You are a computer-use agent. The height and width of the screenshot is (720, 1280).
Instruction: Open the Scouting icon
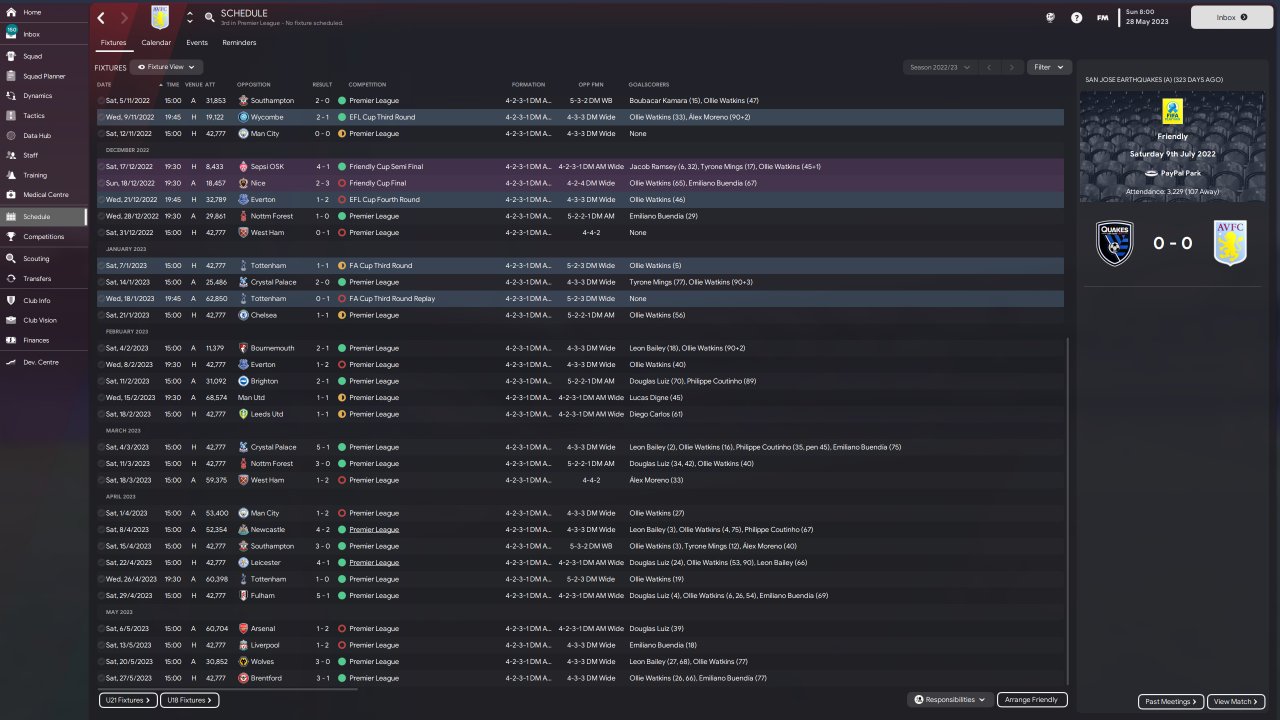pyautogui.click(x=11, y=259)
